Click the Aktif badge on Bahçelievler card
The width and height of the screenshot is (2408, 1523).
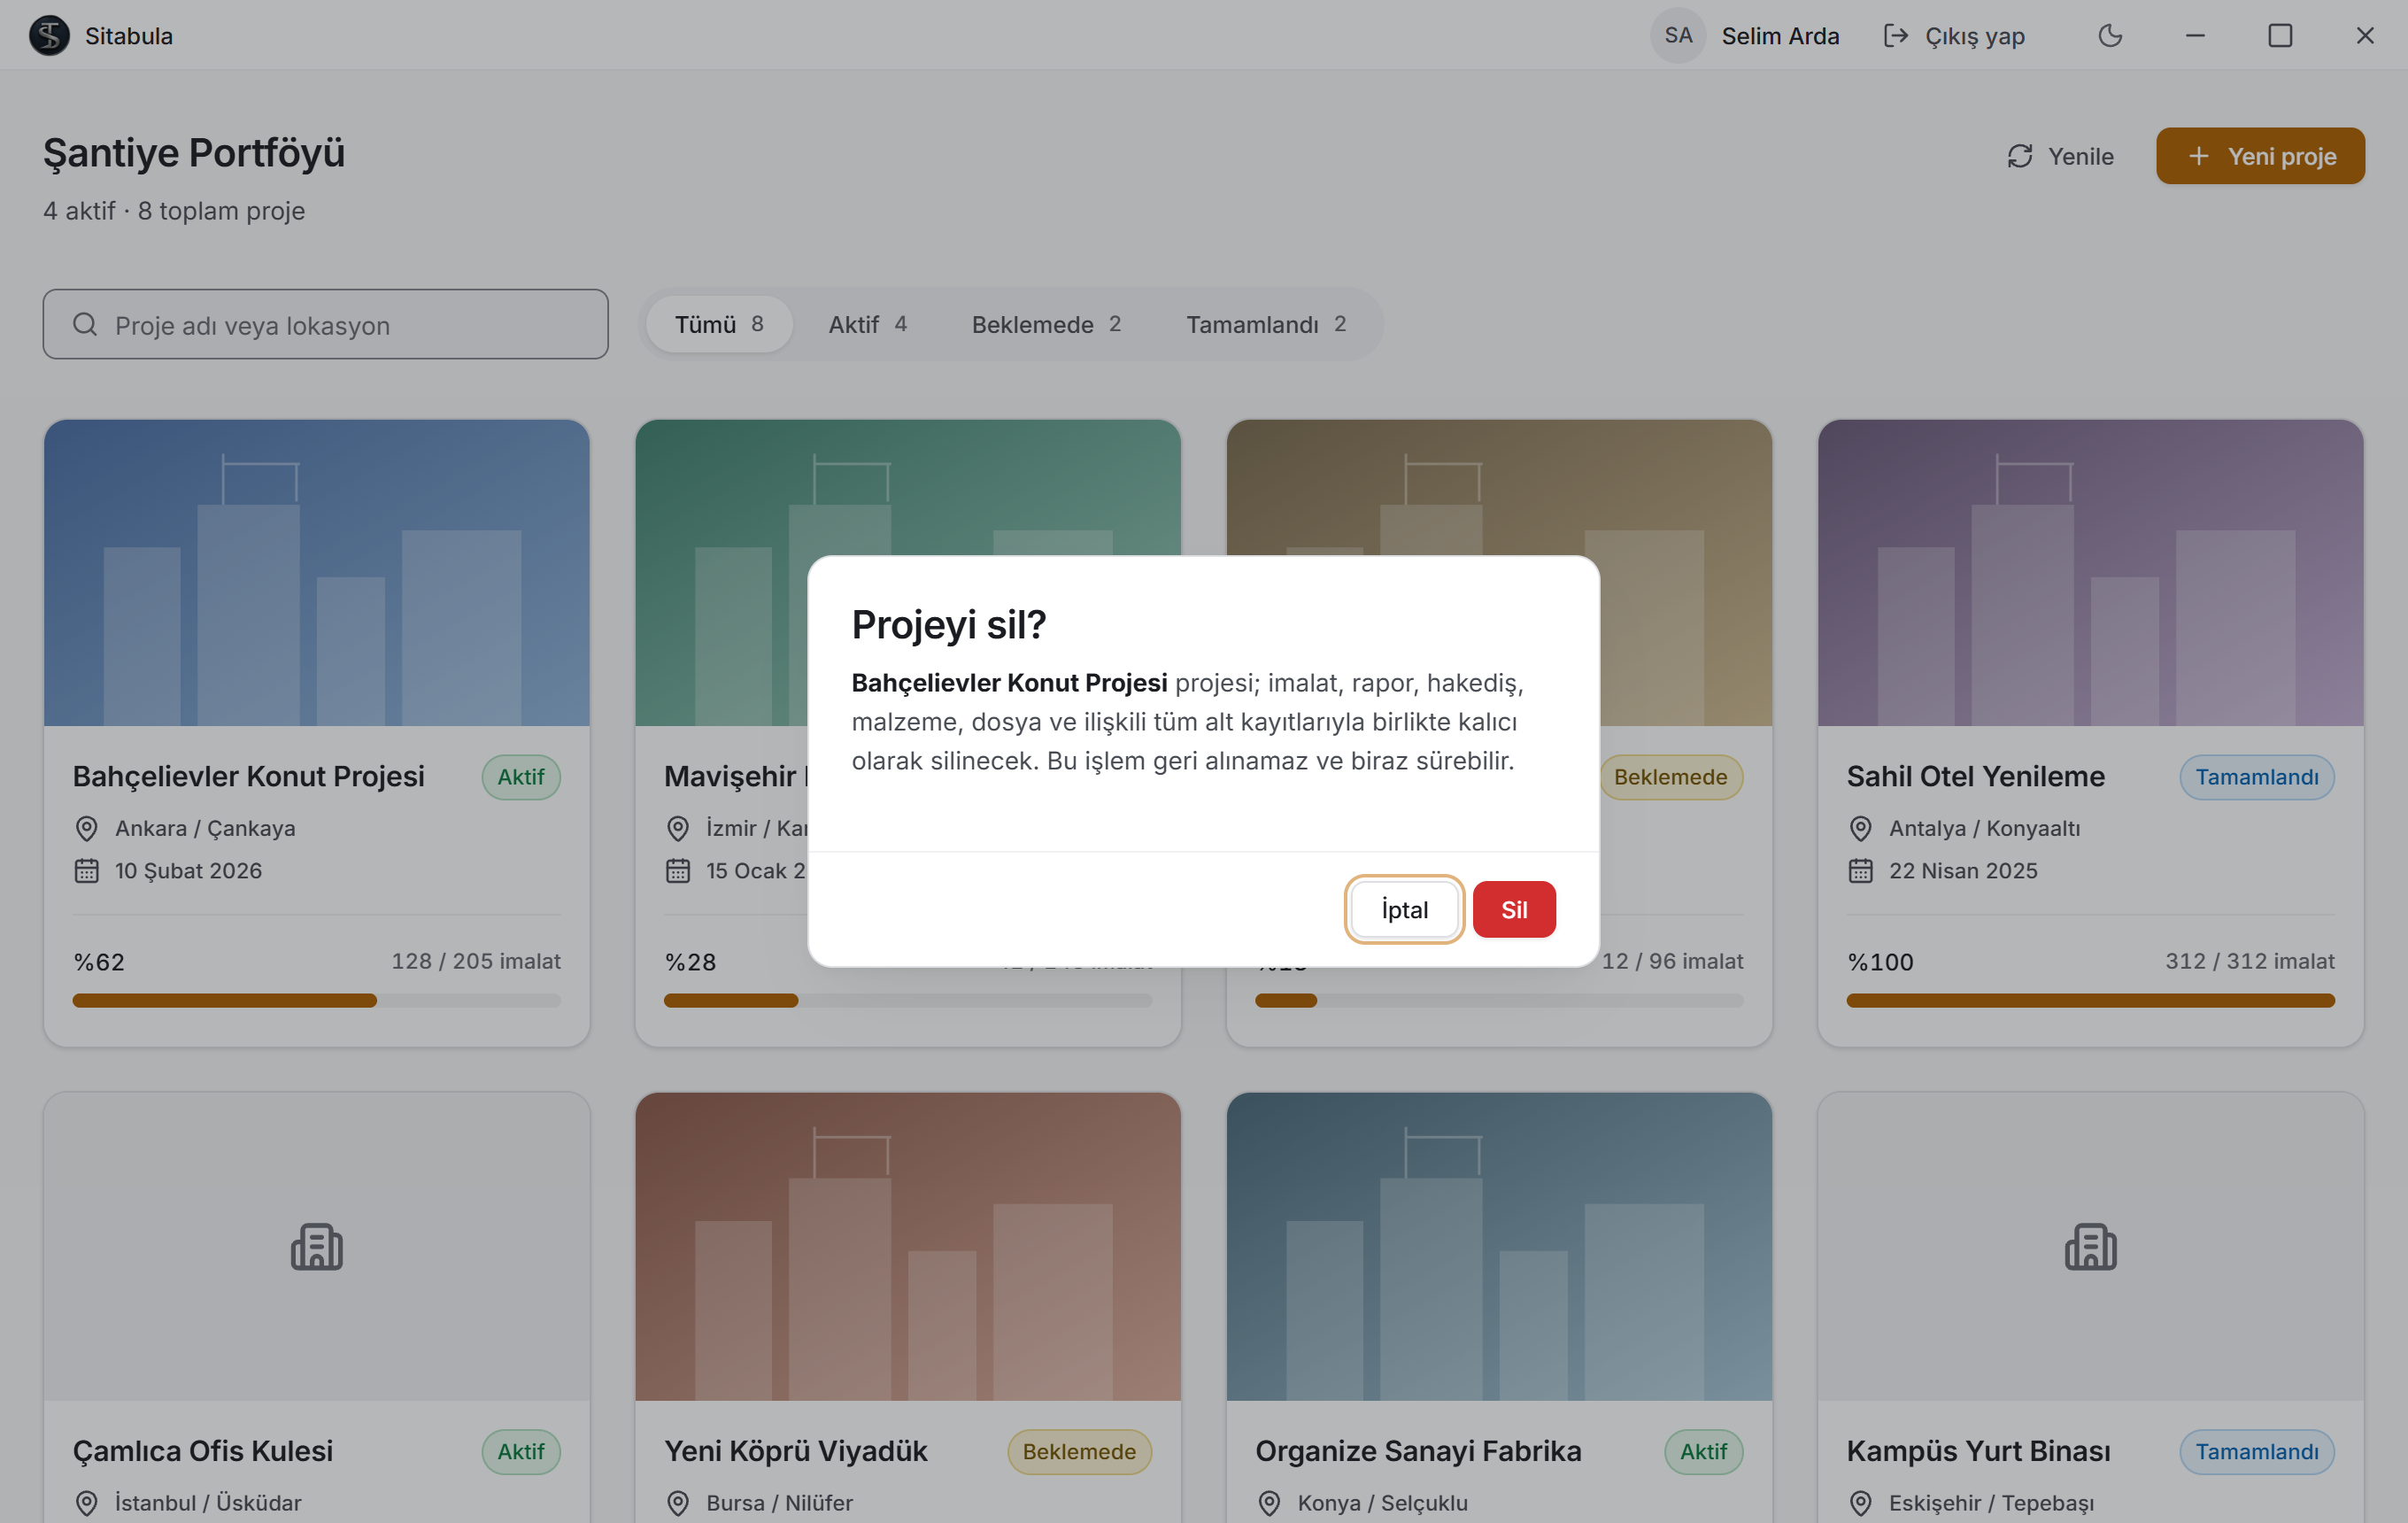click(x=521, y=777)
